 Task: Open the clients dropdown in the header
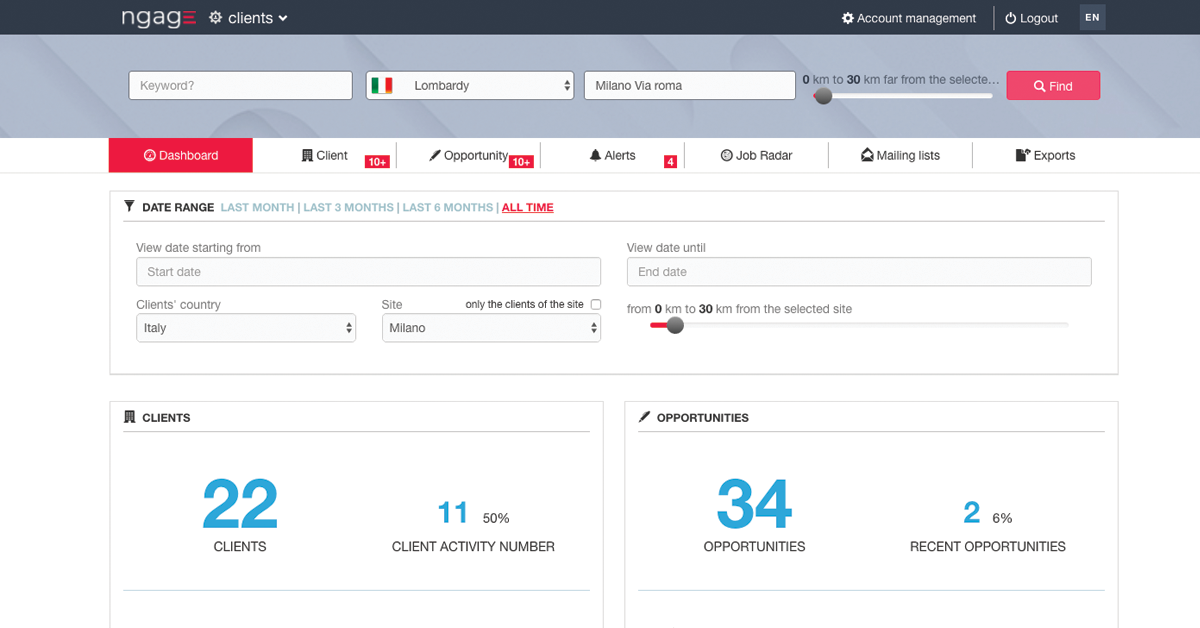[x=248, y=17]
